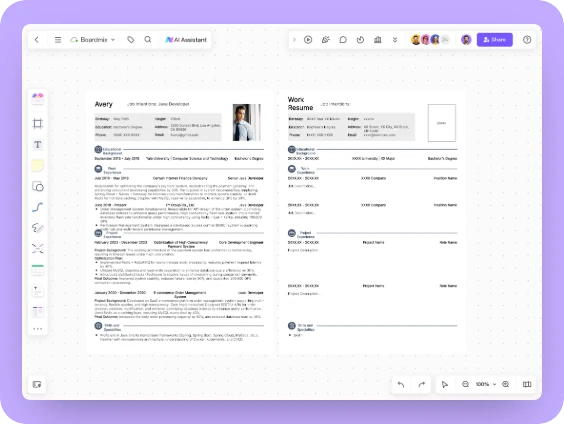Image resolution: width=564 pixels, height=424 pixels.
Task: Expand more tools with the double chevron
Action: coord(395,40)
